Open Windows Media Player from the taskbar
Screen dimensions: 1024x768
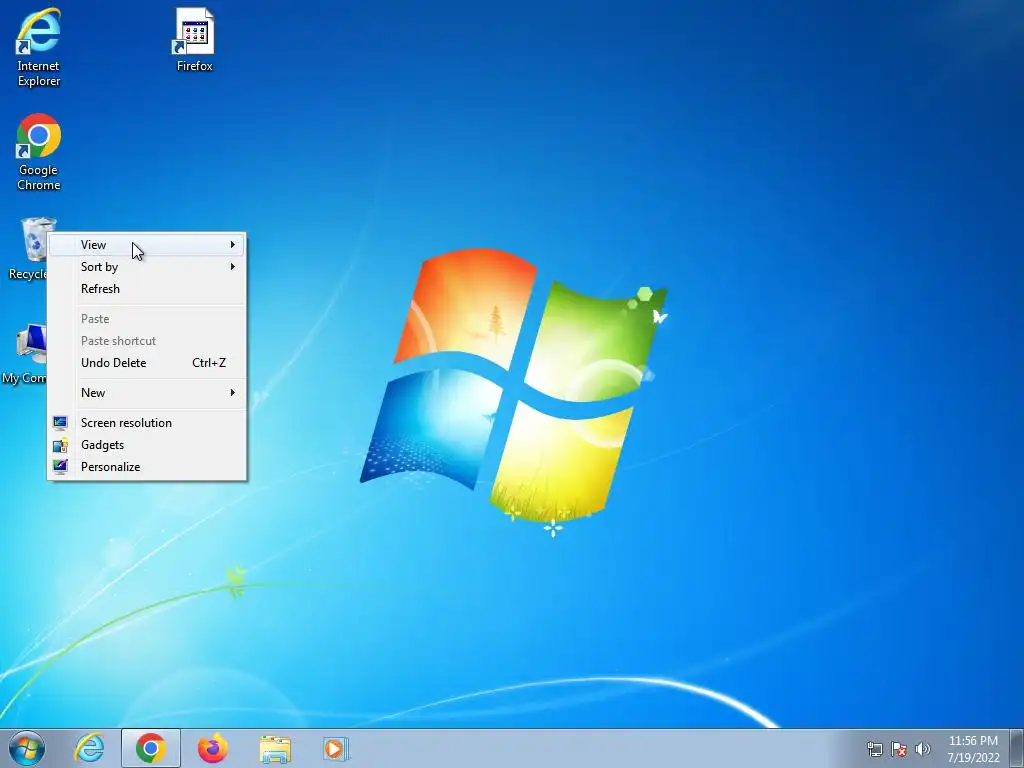pyautogui.click(x=336, y=748)
